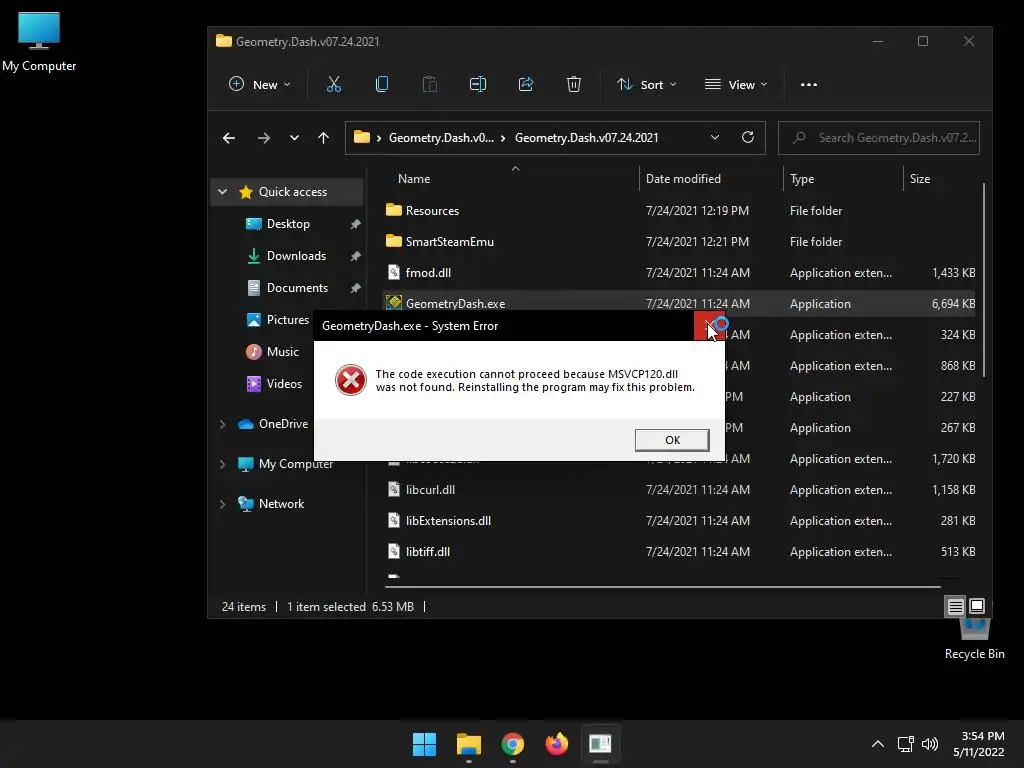1024x768 pixels.
Task: Open the See more three-dots menu
Action: [x=808, y=85]
